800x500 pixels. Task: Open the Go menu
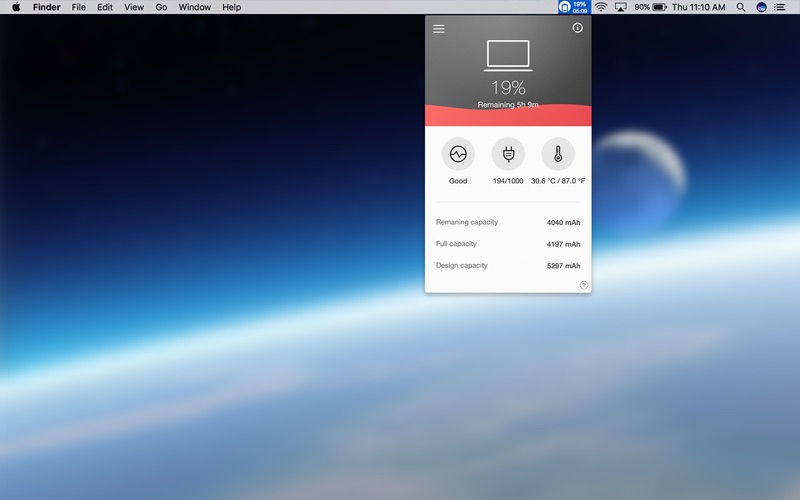point(161,7)
